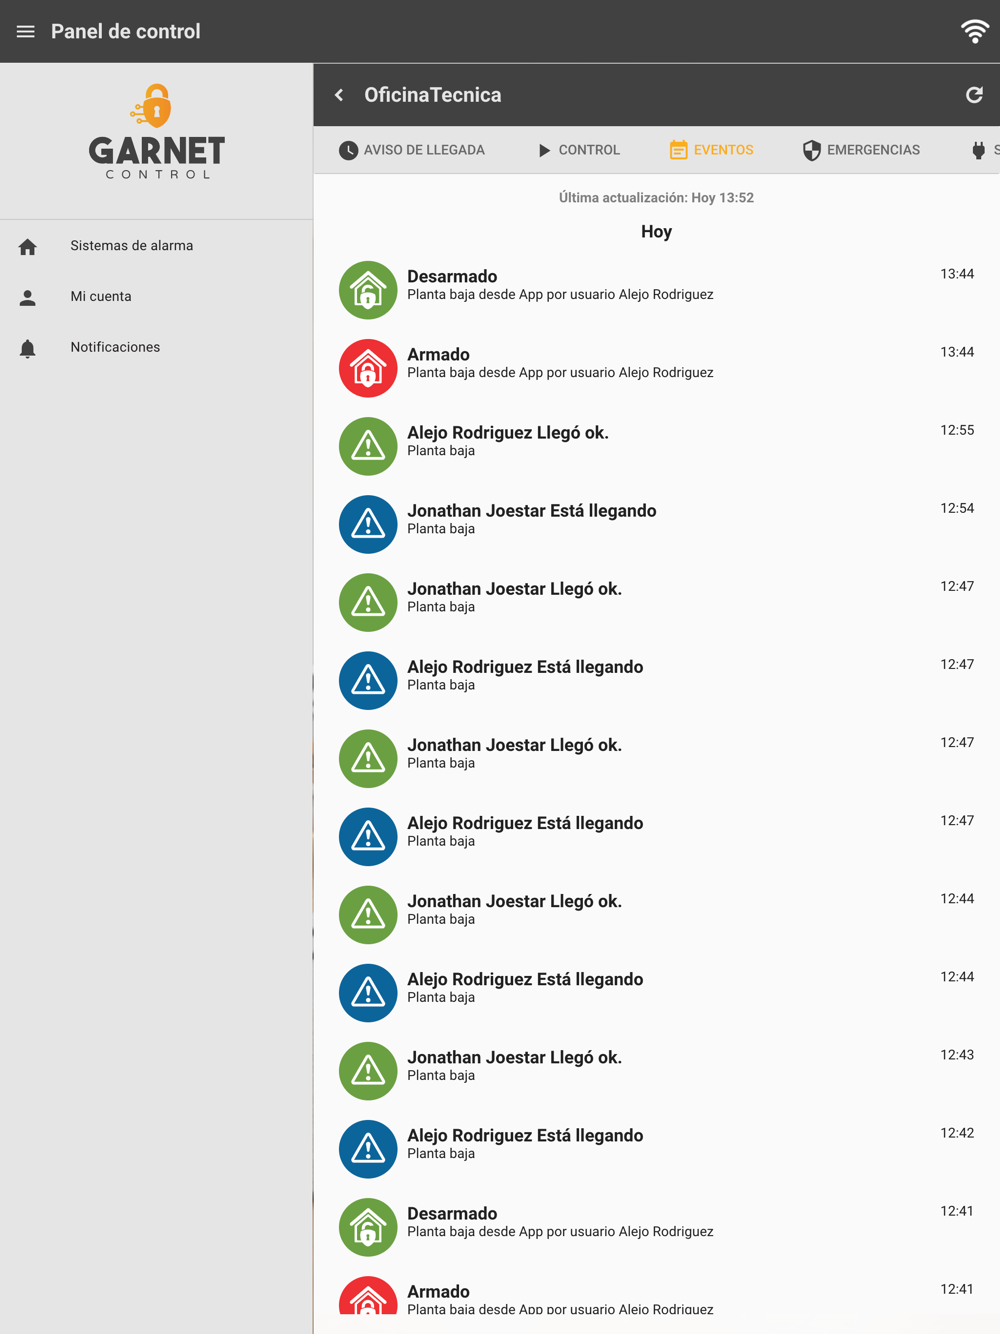Select the Eventos tab
This screenshot has width=1000, height=1334.
[x=711, y=150]
